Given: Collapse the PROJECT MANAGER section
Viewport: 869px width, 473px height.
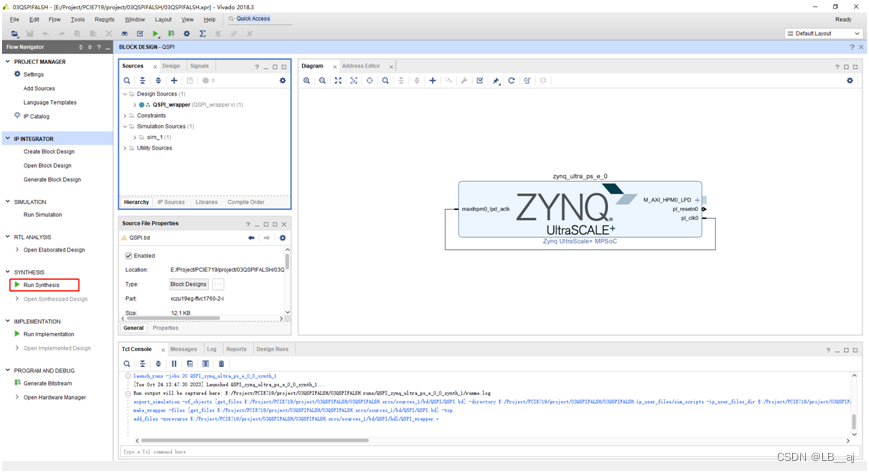Looking at the screenshot, I should coord(8,62).
